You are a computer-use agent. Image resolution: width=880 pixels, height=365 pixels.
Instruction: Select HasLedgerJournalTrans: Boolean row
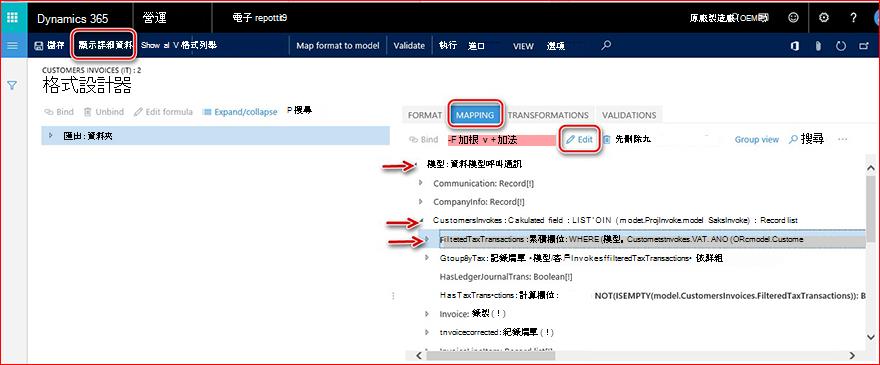coord(506,277)
